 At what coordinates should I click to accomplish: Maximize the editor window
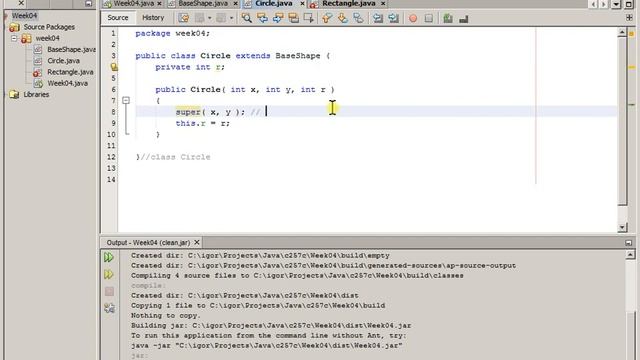pos(629,4)
